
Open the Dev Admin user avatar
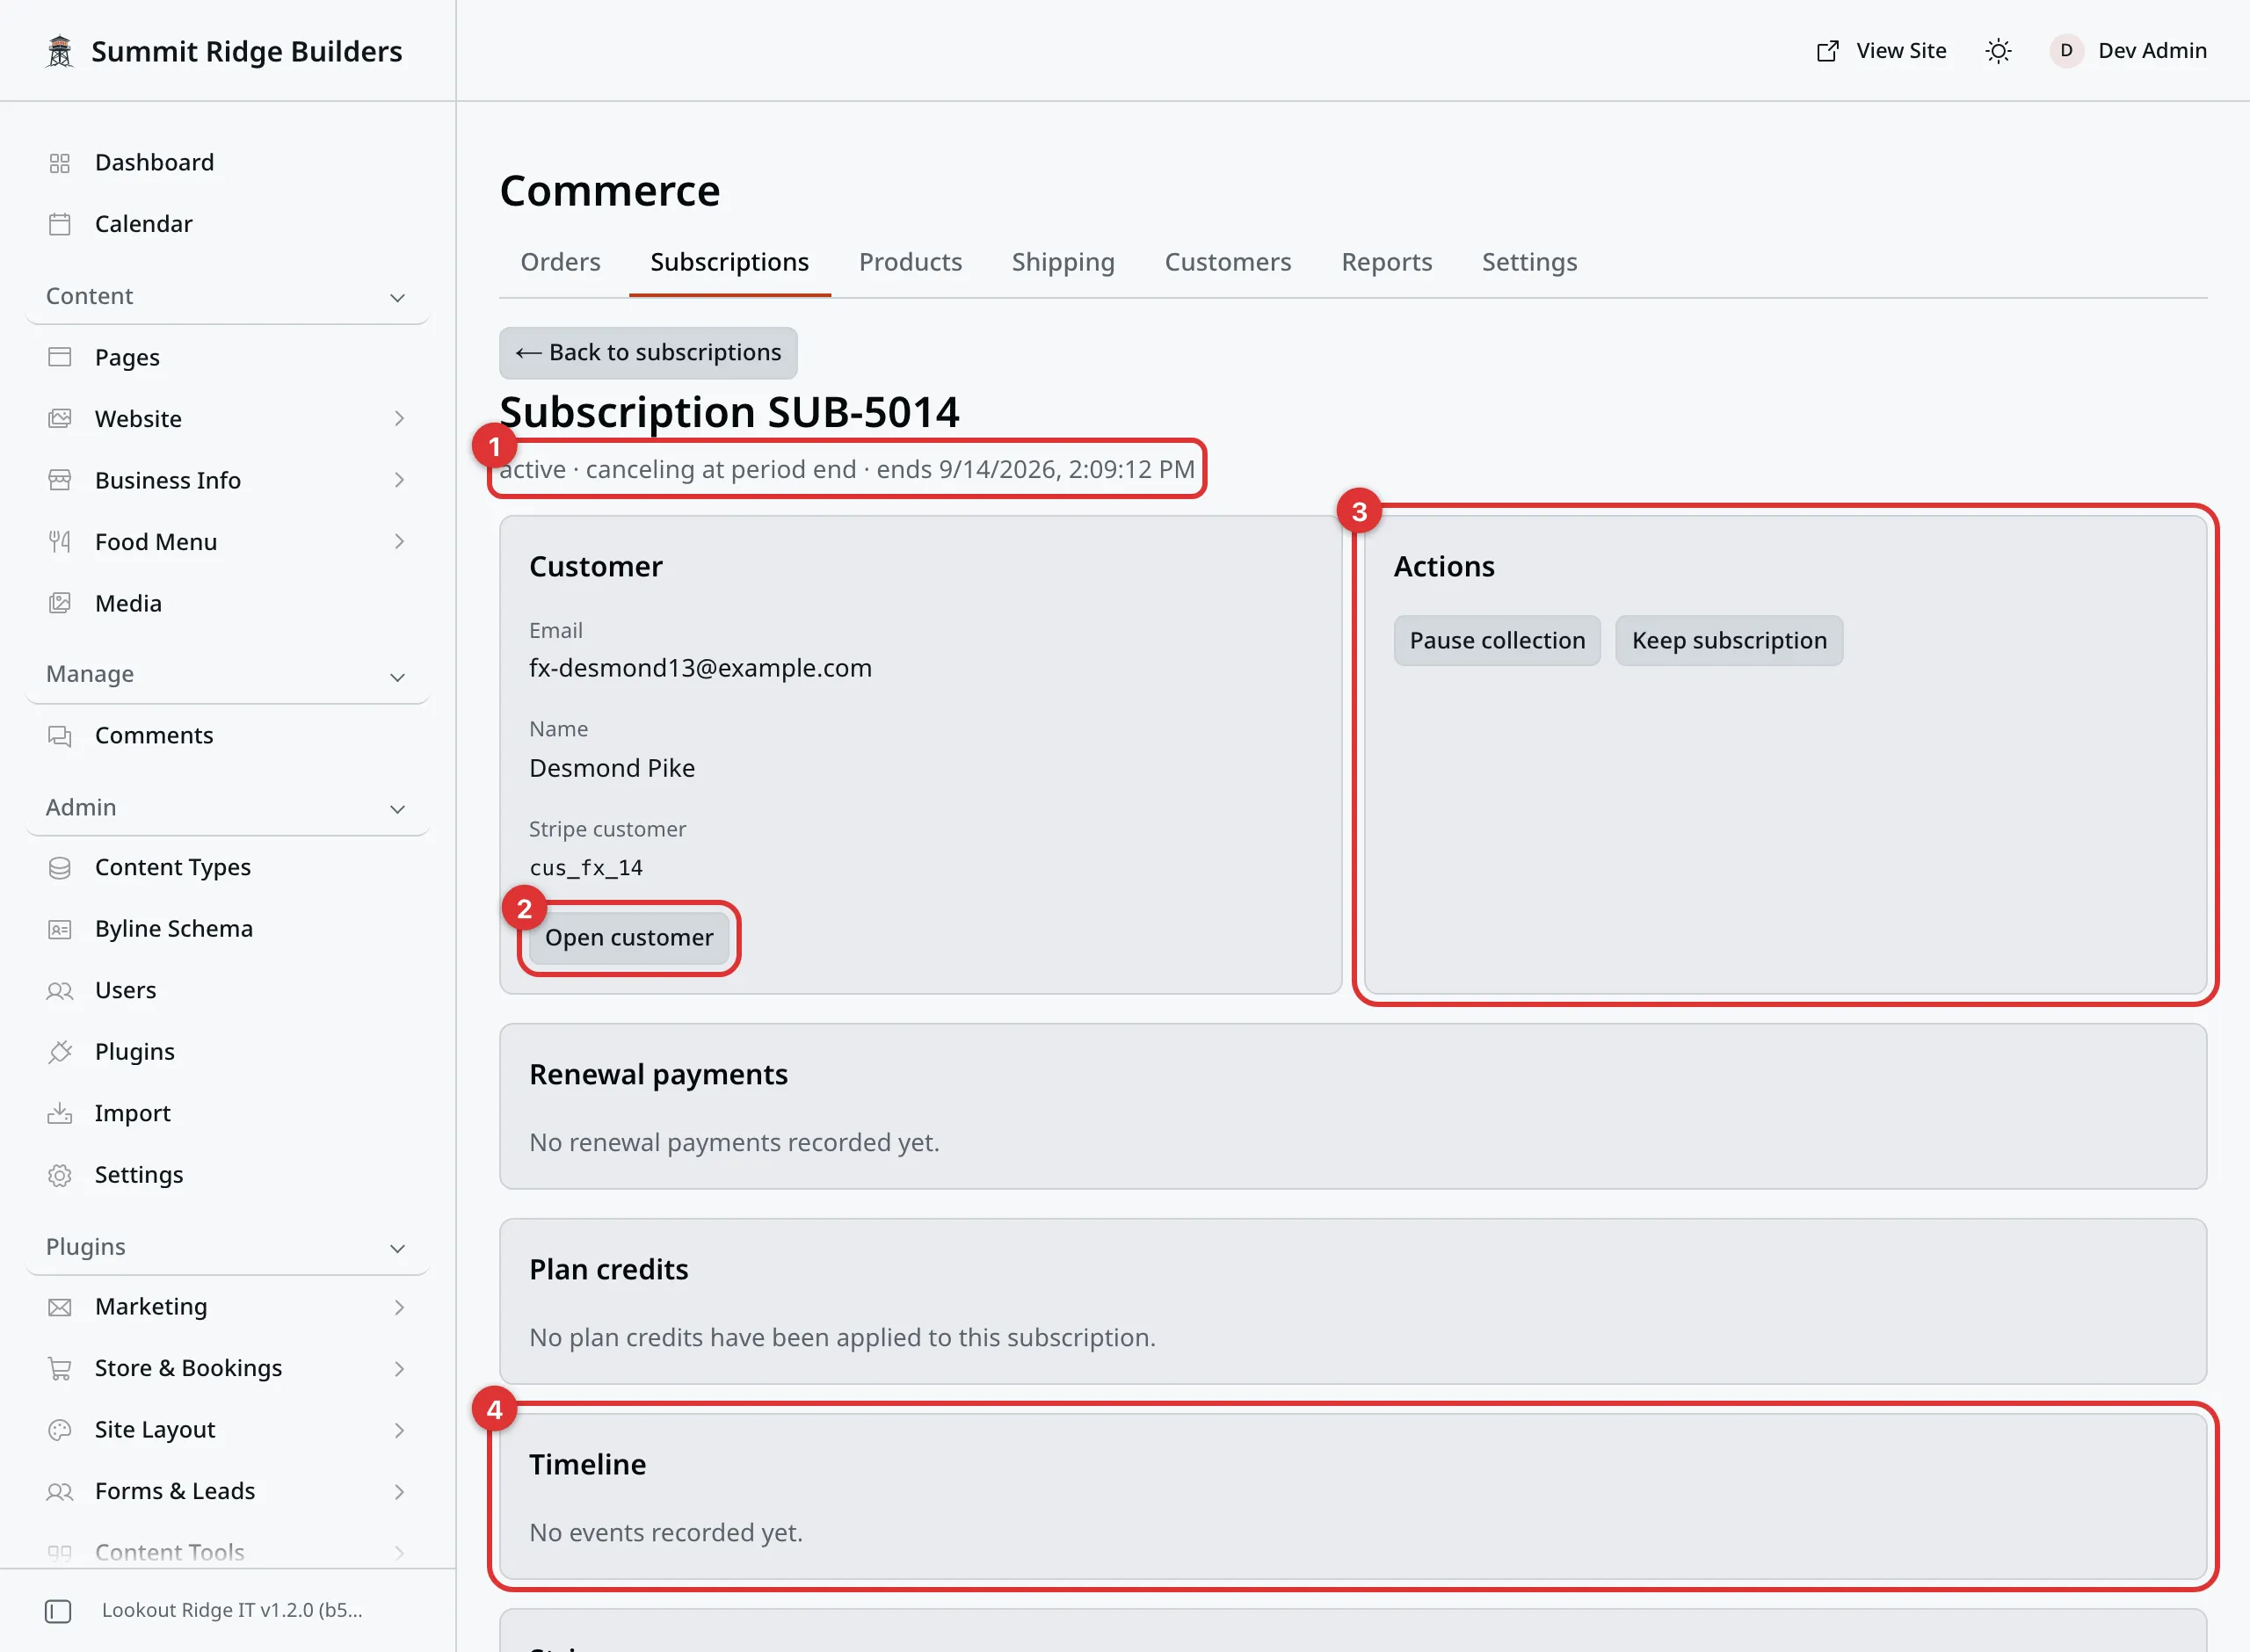click(2066, 51)
